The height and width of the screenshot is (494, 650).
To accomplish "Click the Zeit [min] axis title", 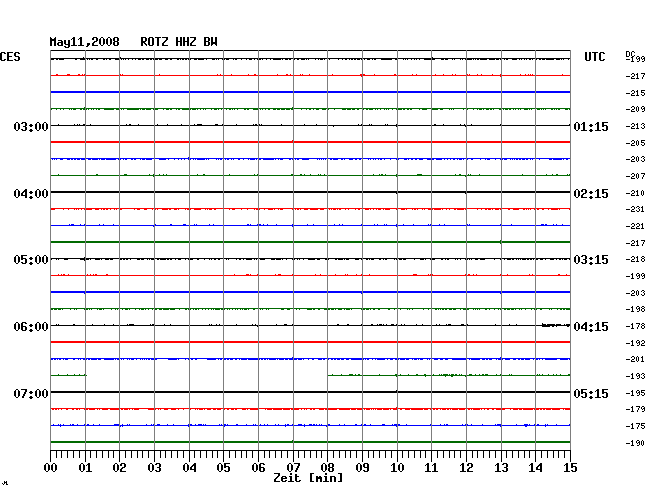I will (x=308, y=478).
